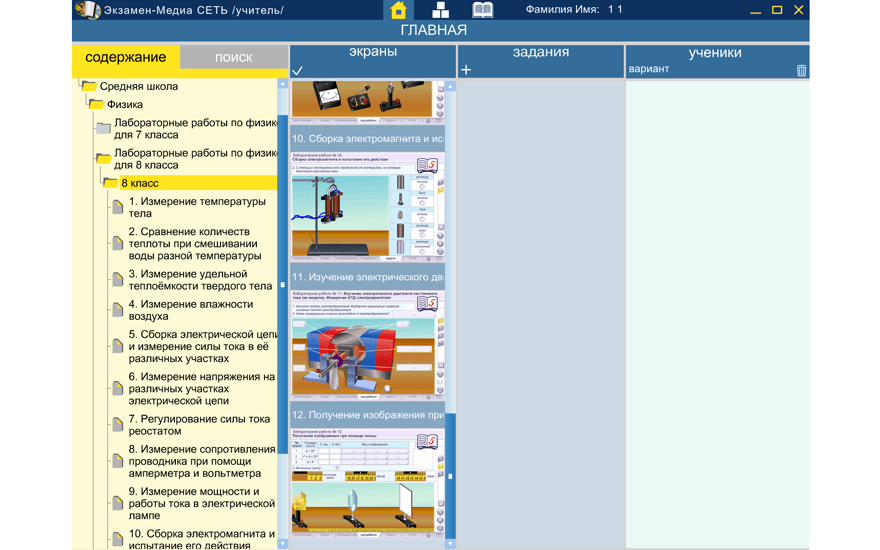Click up arrow of contents tree scrollbar
This screenshot has height=550, width=880.
click(282, 84)
